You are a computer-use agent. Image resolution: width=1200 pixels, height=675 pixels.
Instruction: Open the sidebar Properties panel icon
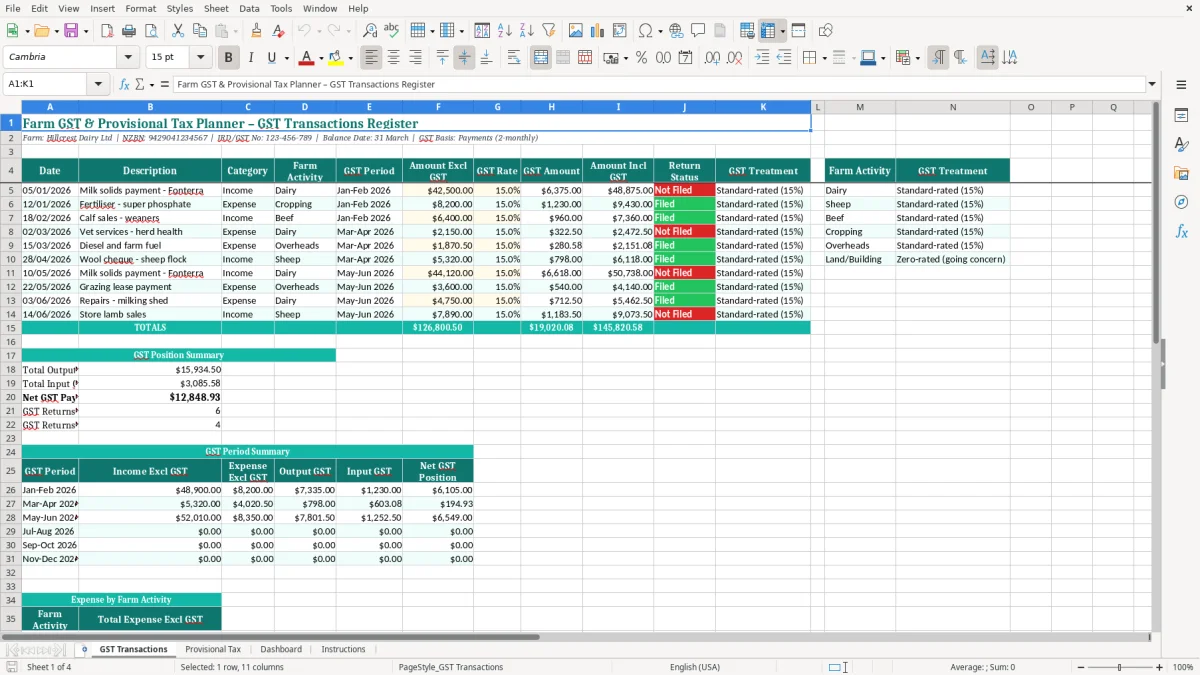[1181, 115]
